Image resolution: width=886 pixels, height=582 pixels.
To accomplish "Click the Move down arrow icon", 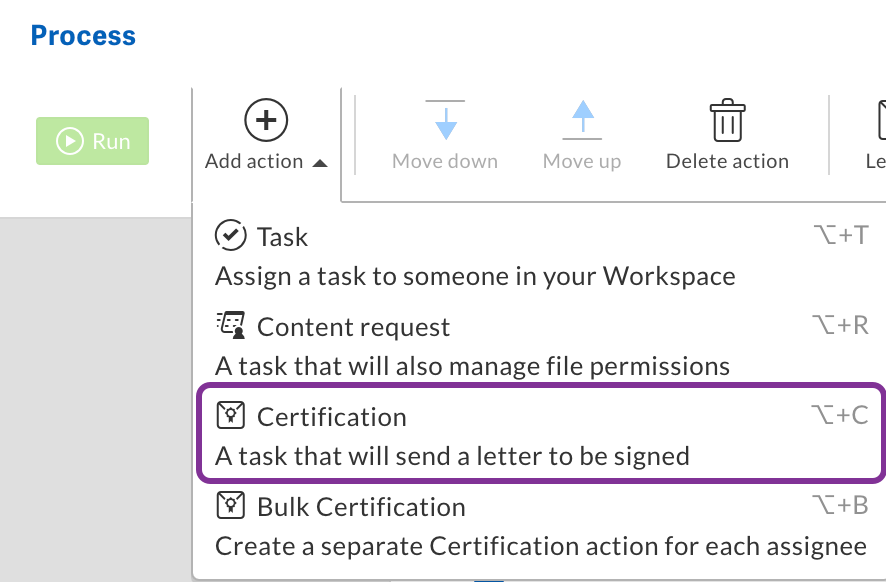I will 445,121.
